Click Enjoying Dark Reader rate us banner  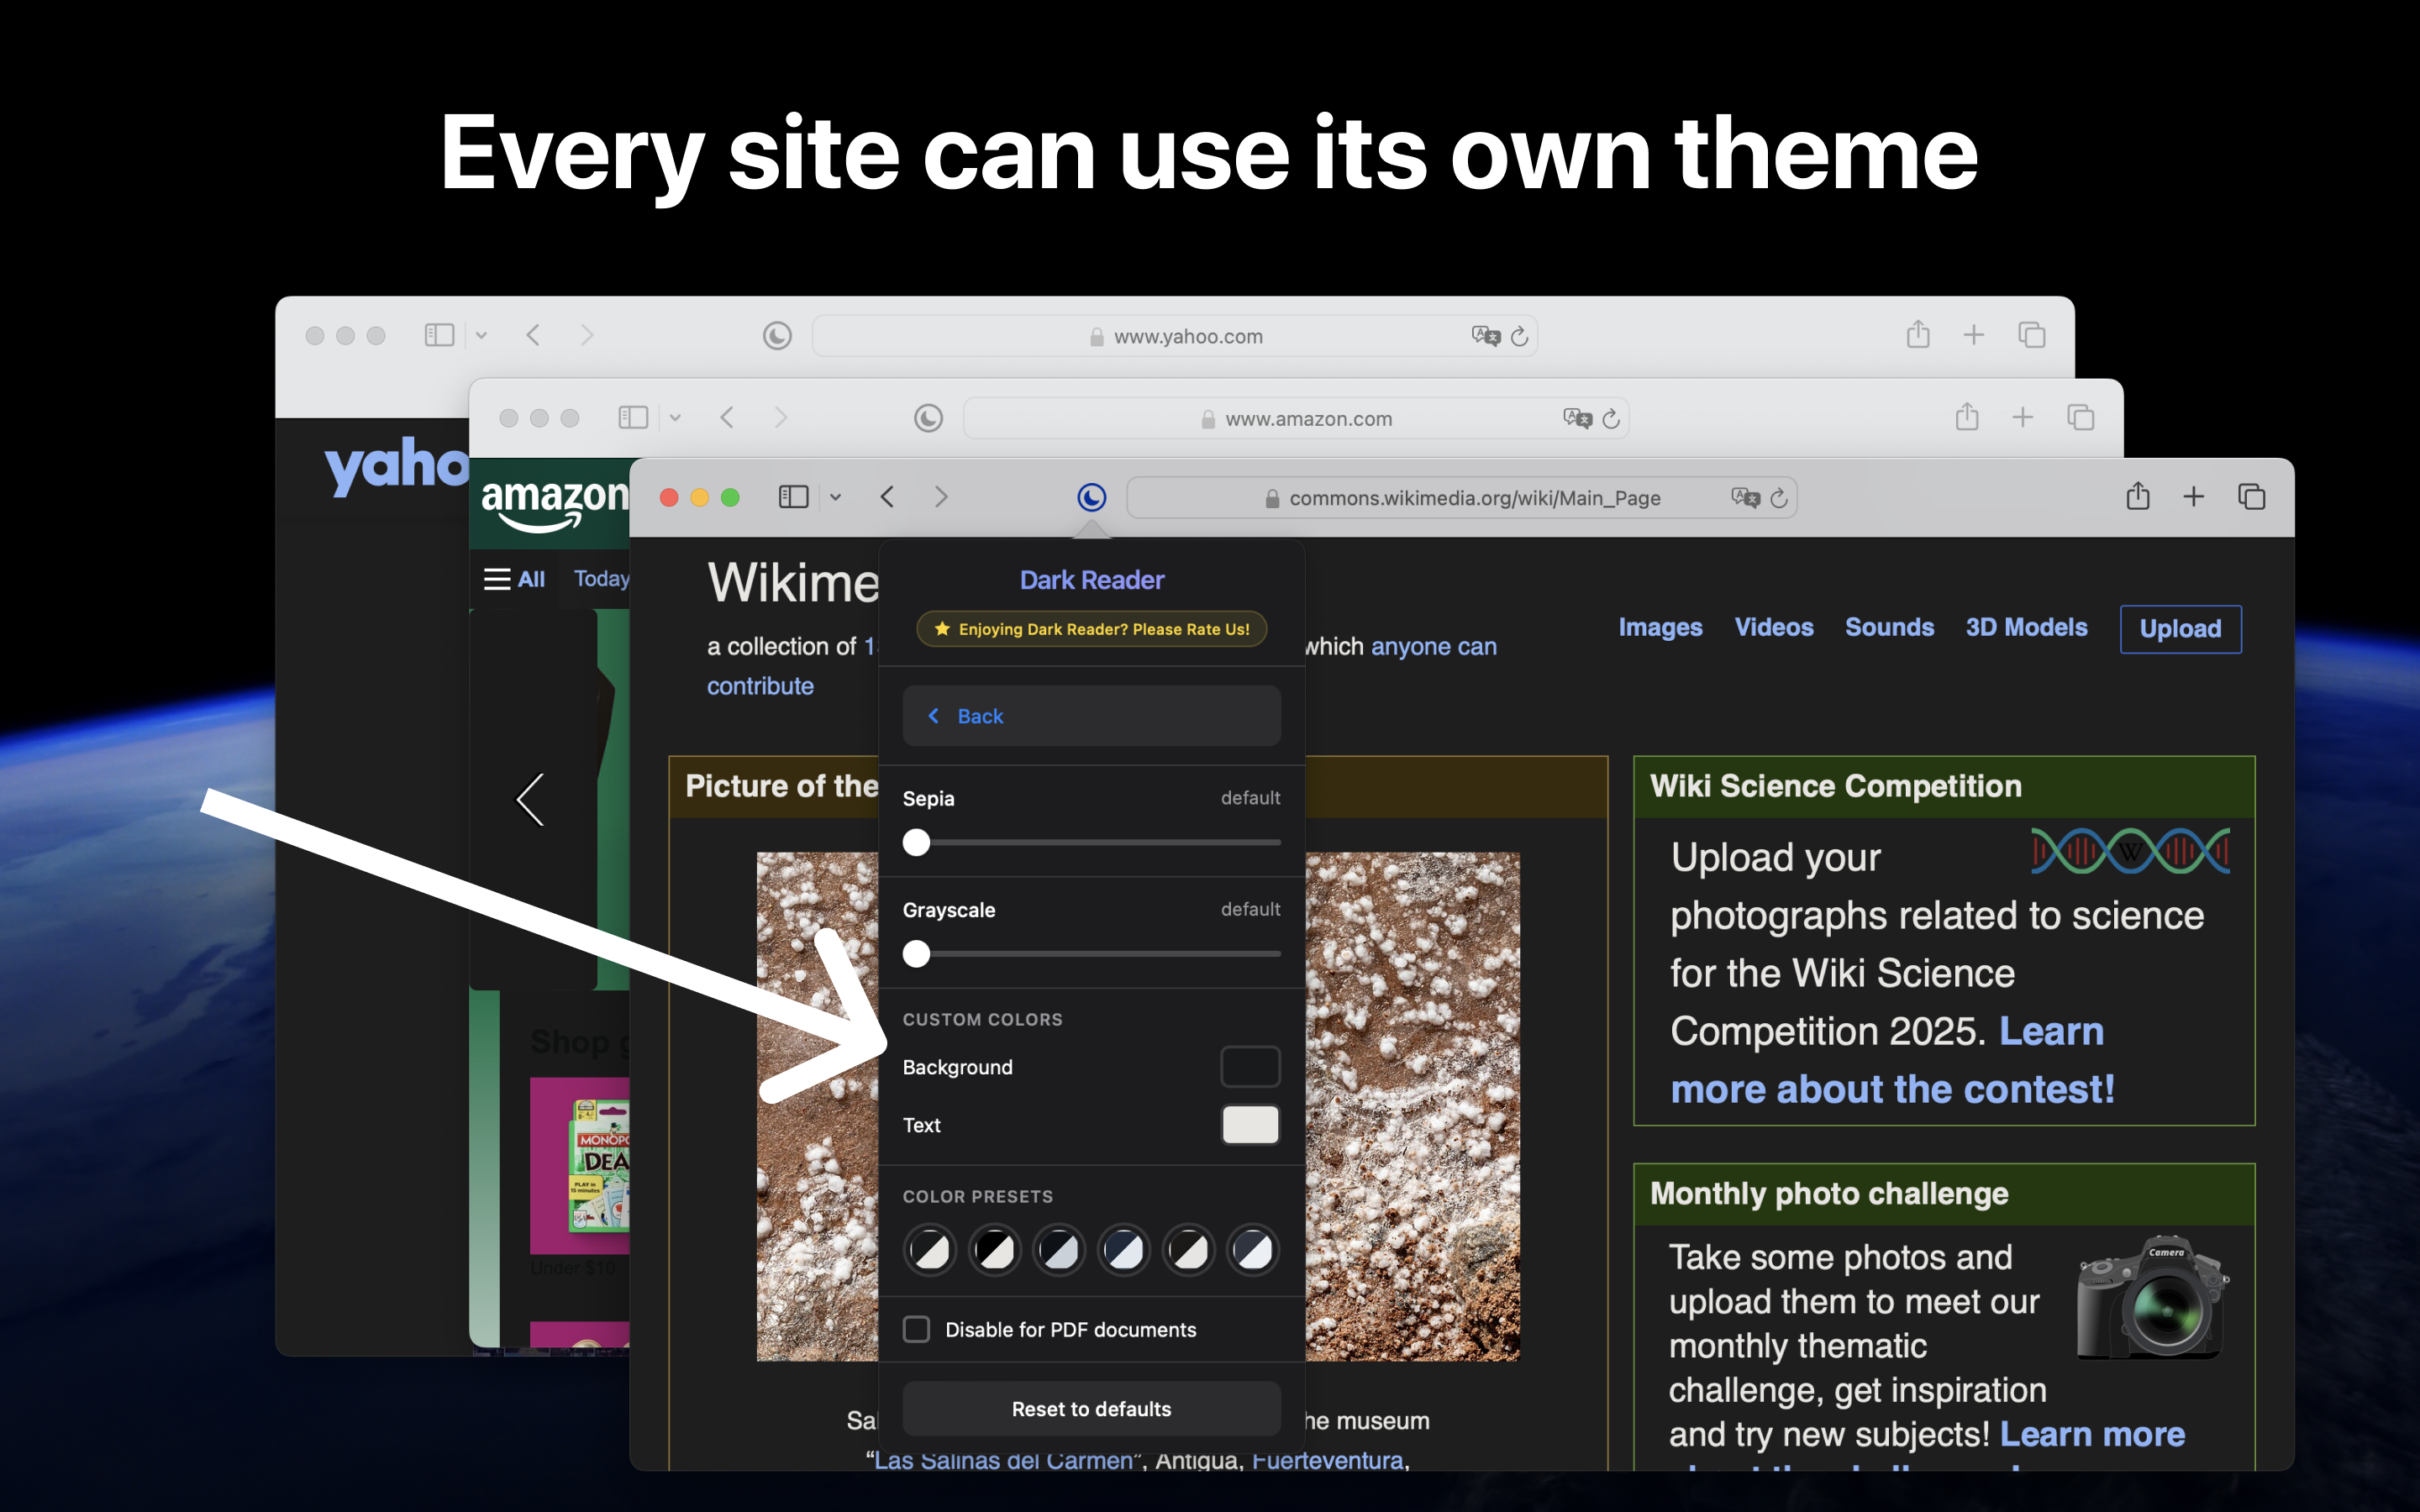[x=1091, y=629]
